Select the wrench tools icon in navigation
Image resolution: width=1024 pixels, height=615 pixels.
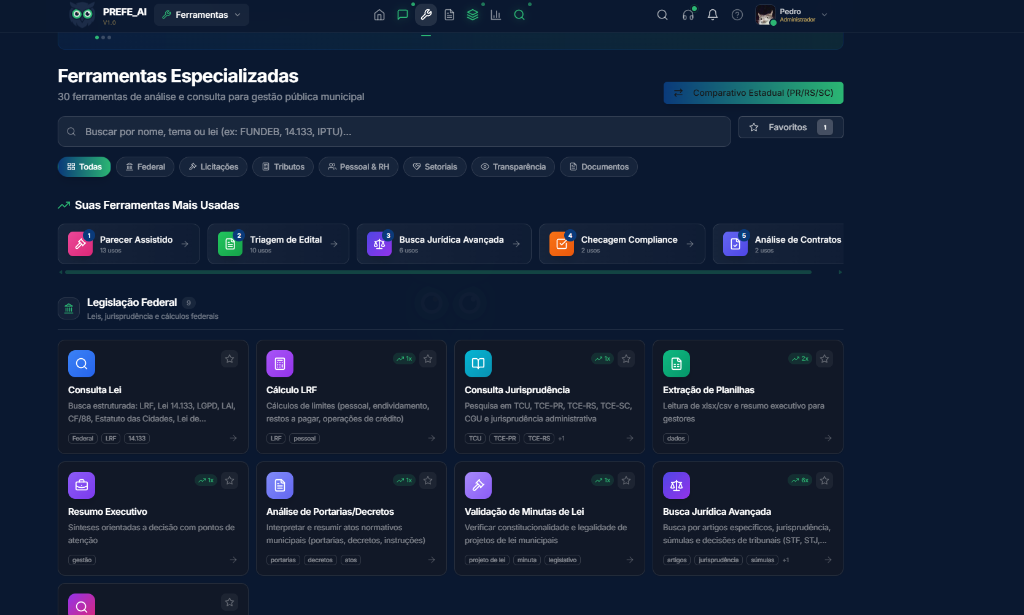tap(426, 14)
